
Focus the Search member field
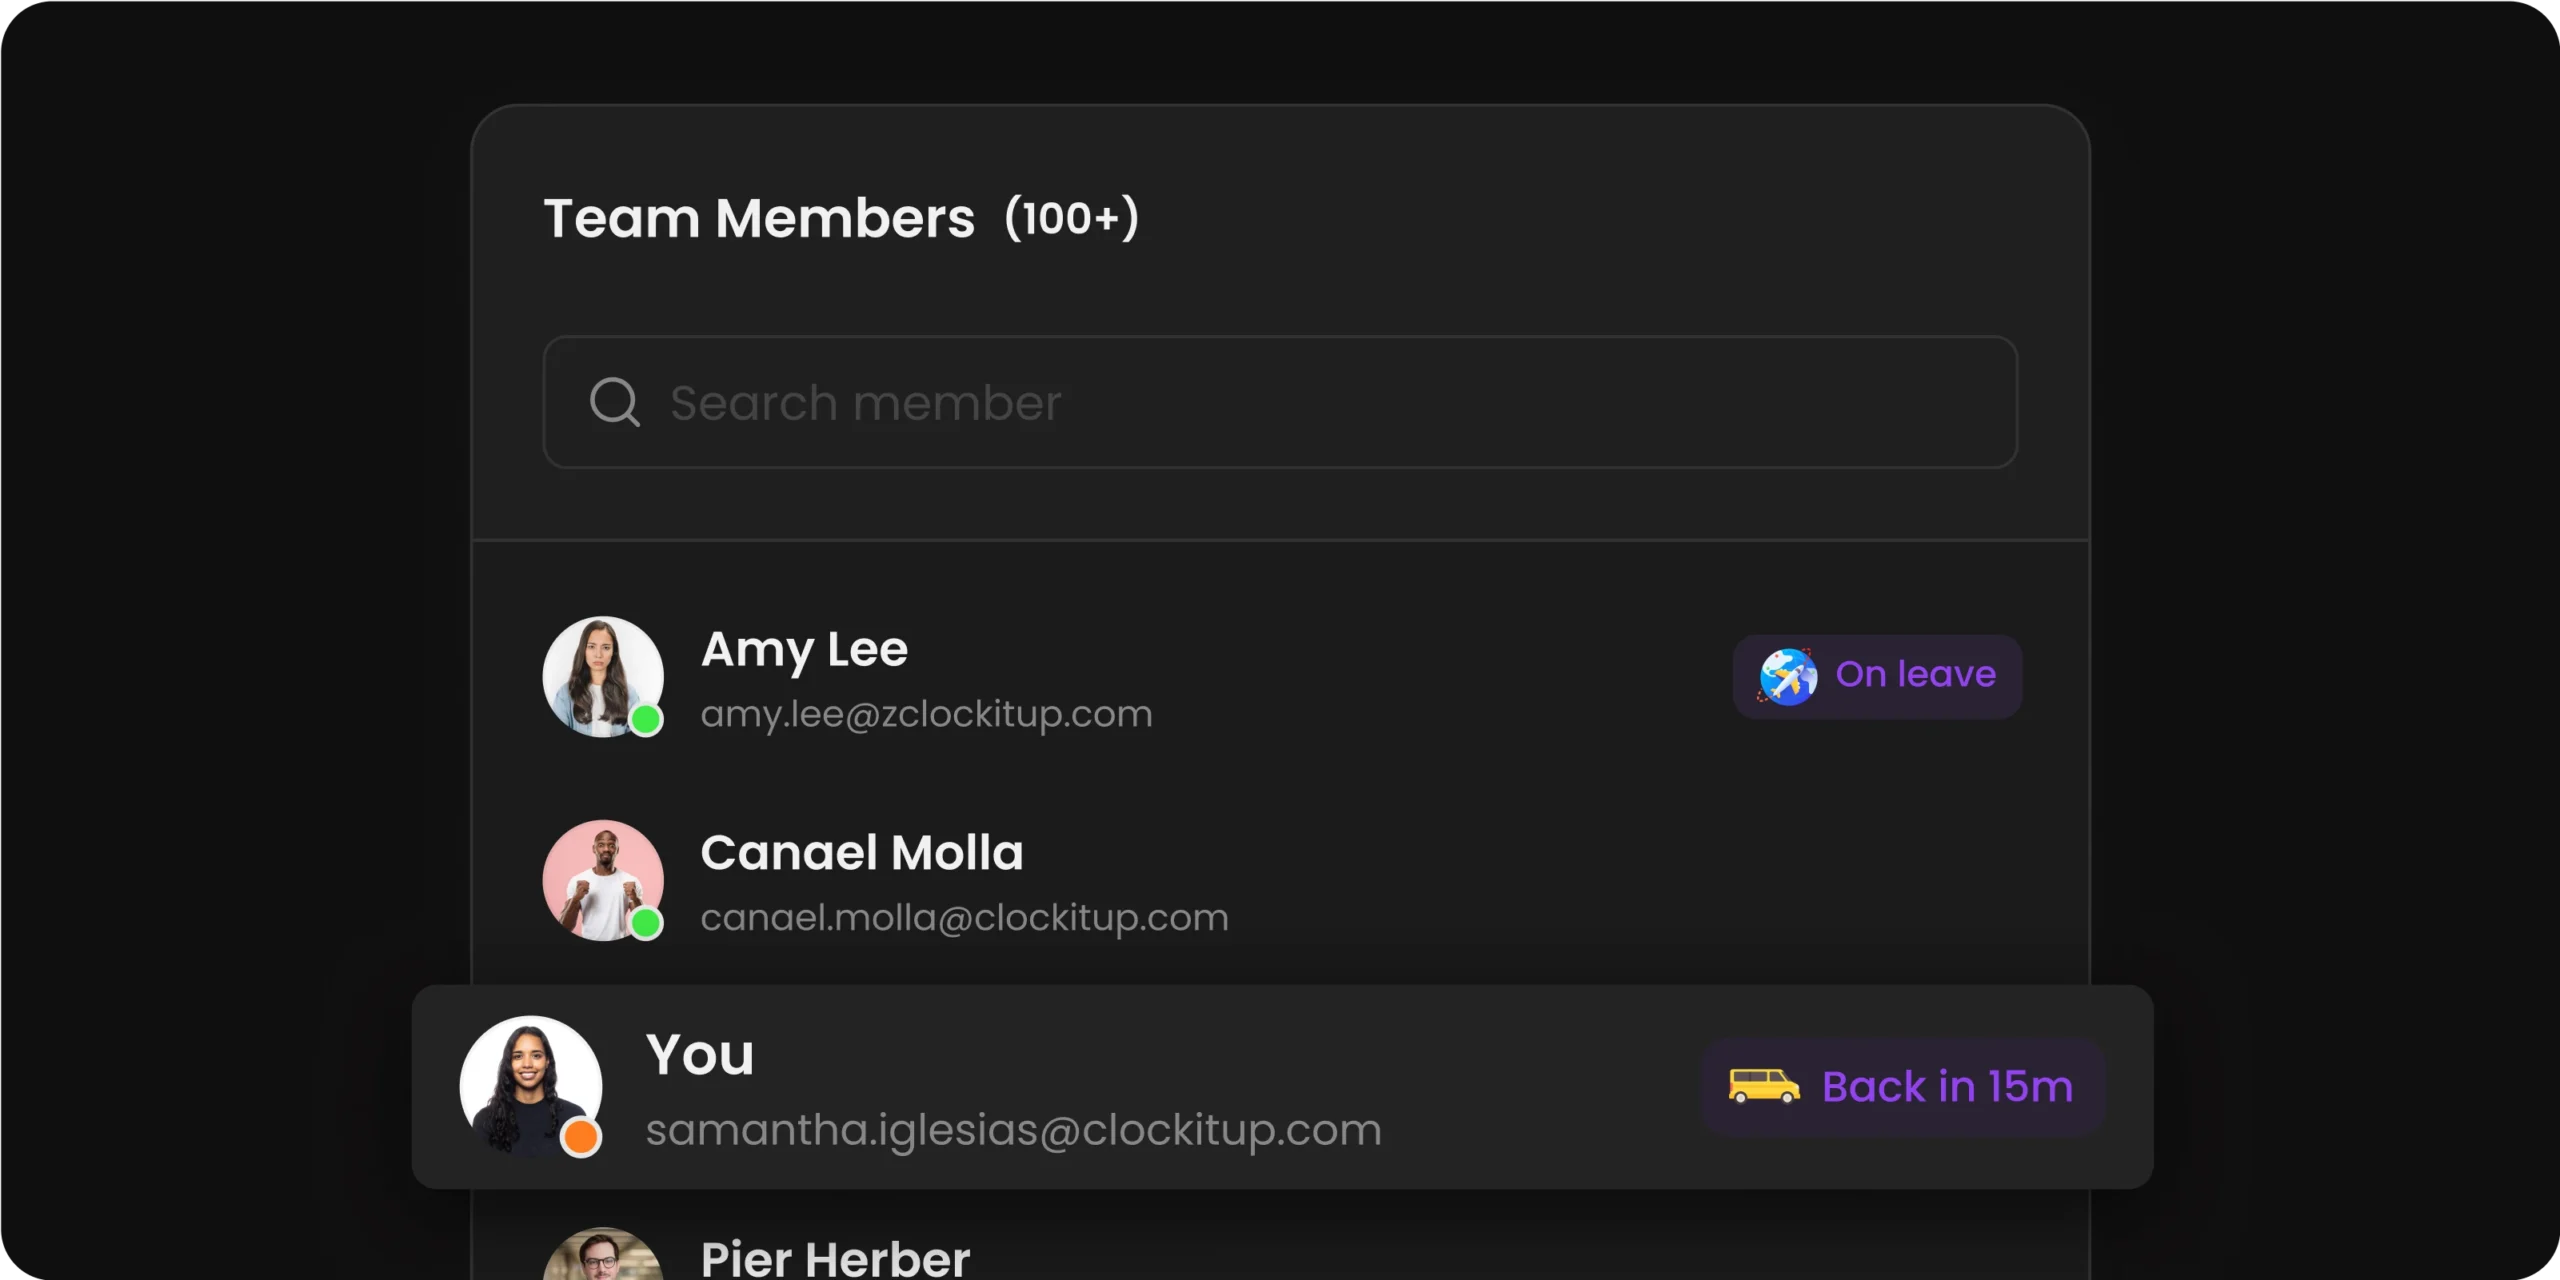[x=1280, y=402]
